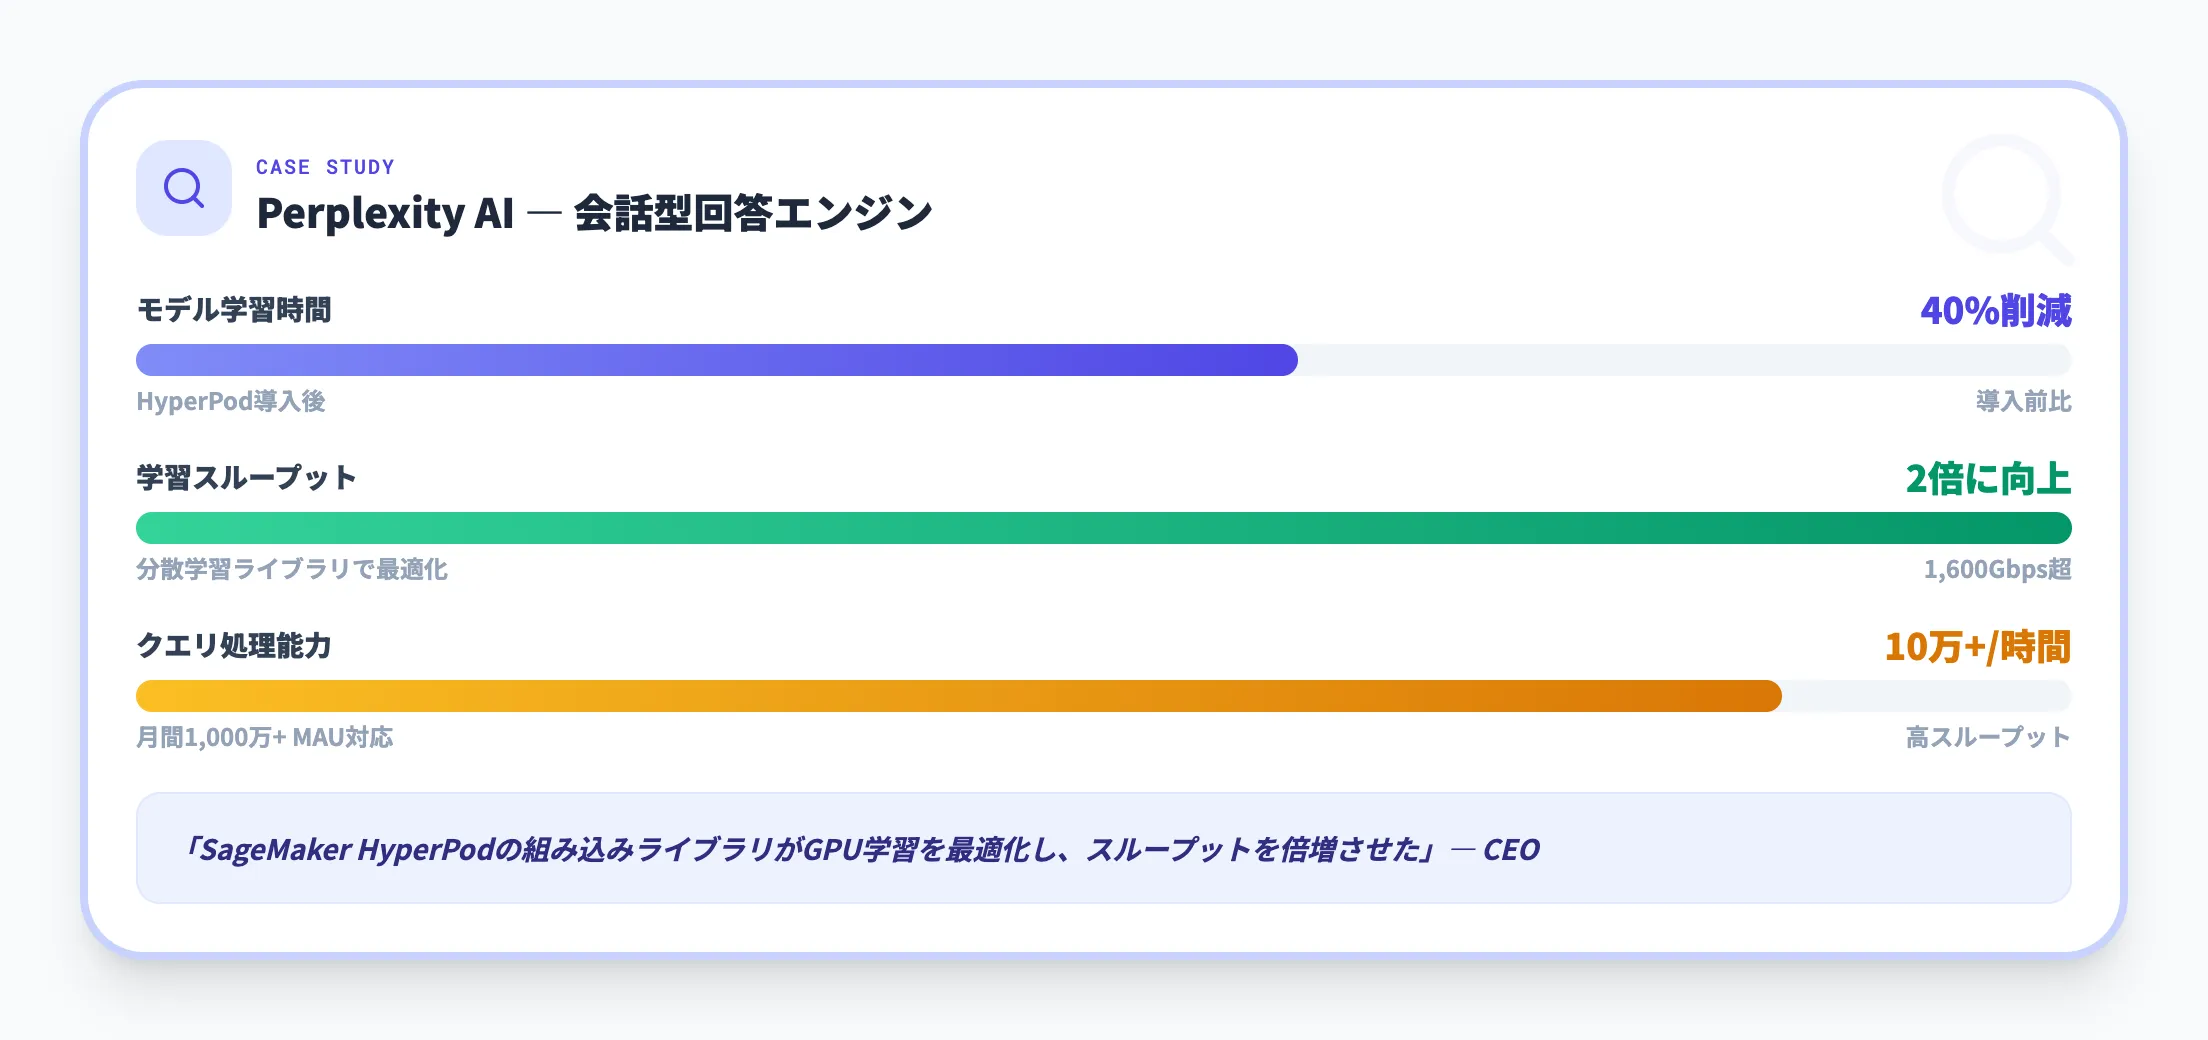Click the green 学習スループット progress bar
Image resolution: width=2208 pixels, height=1040 pixels.
[1103, 528]
